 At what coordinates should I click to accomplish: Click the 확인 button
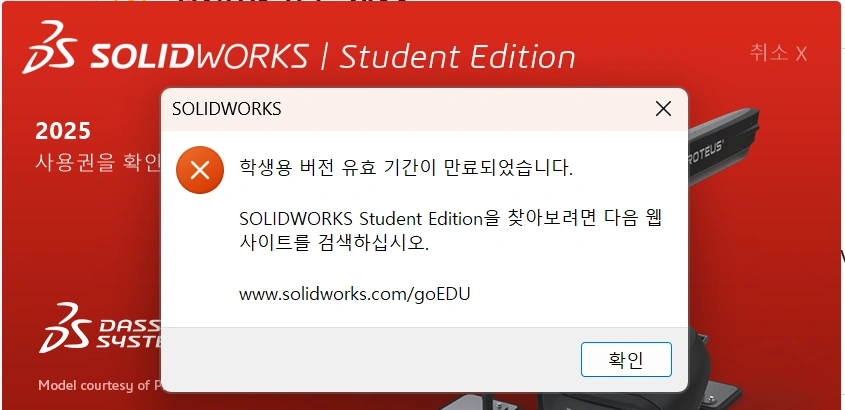tap(626, 359)
